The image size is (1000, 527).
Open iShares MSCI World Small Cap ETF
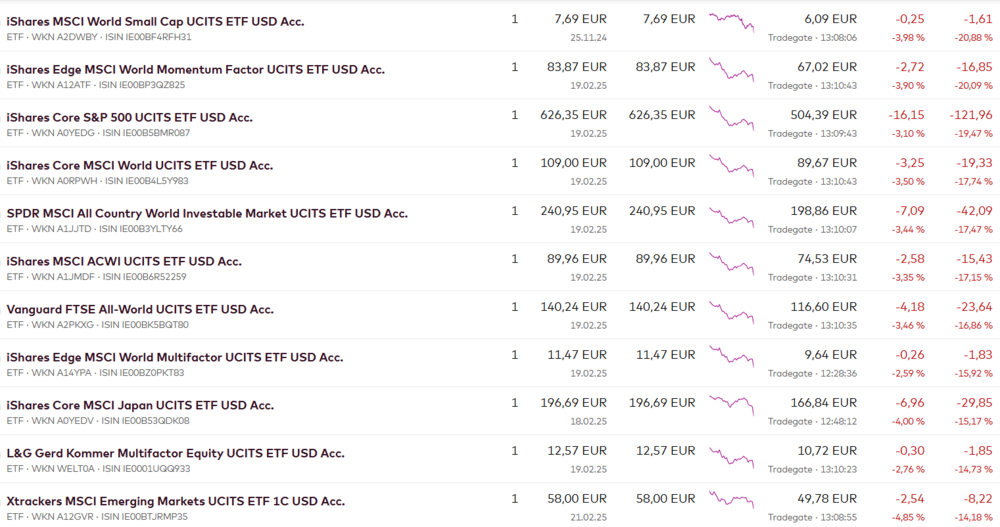coord(155,21)
